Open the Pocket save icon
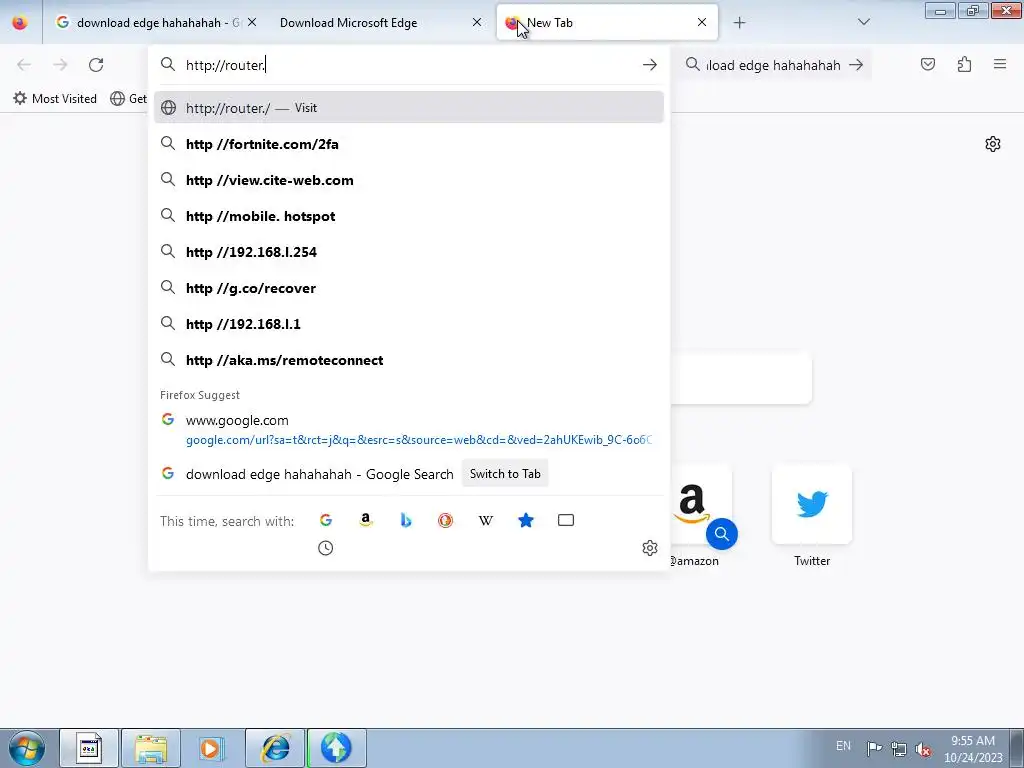This screenshot has height=768, width=1024. pos(928,64)
